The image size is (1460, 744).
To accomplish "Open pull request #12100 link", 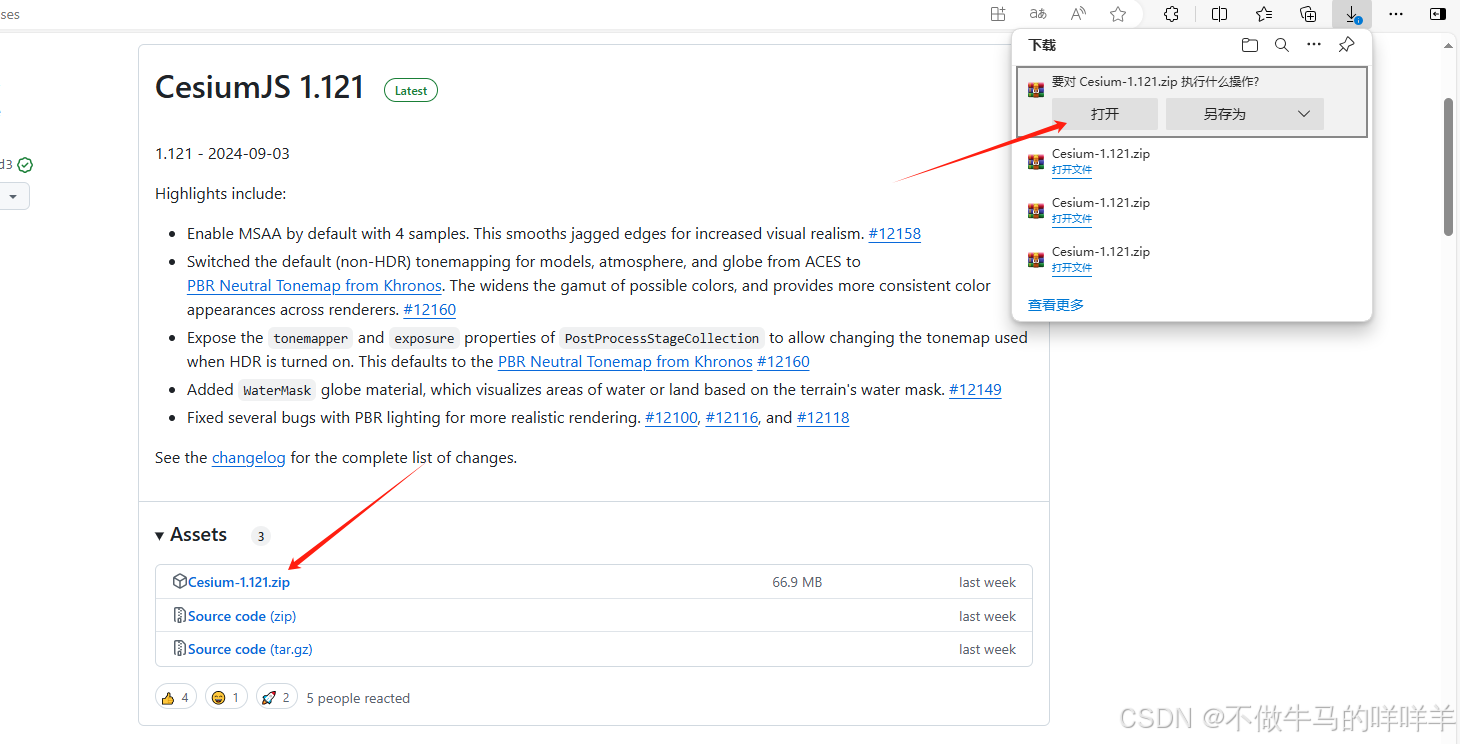I will (x=671, y=418).
